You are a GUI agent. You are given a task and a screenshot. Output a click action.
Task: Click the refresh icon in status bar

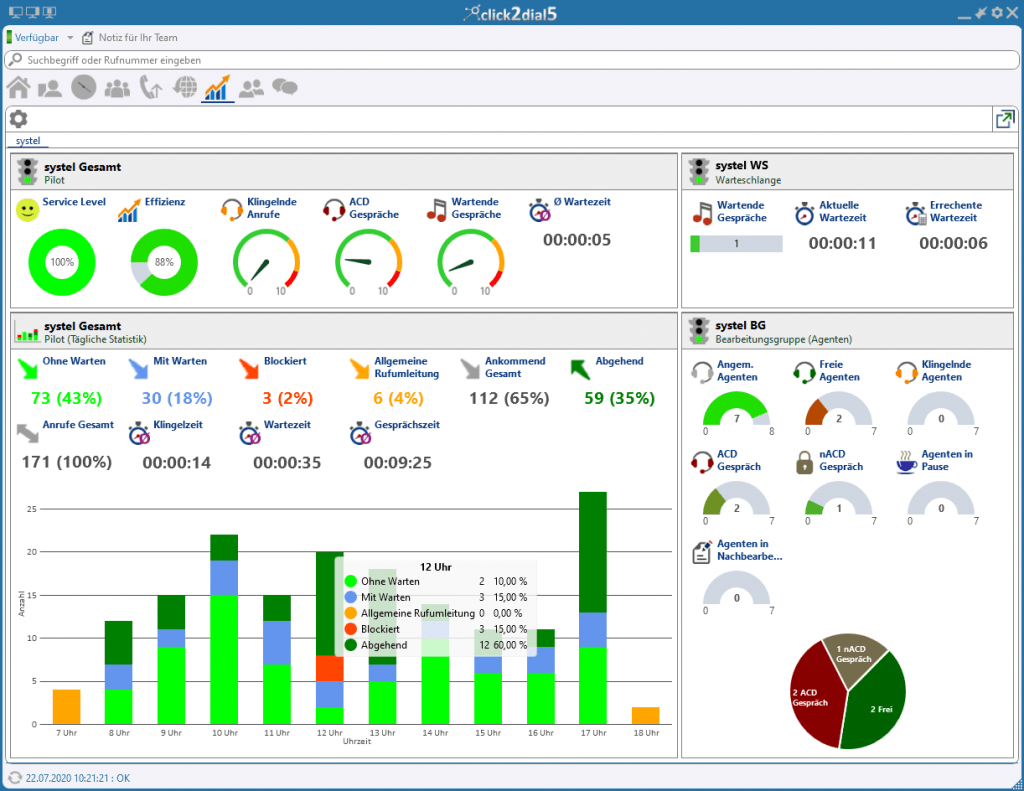pos(14,778)
